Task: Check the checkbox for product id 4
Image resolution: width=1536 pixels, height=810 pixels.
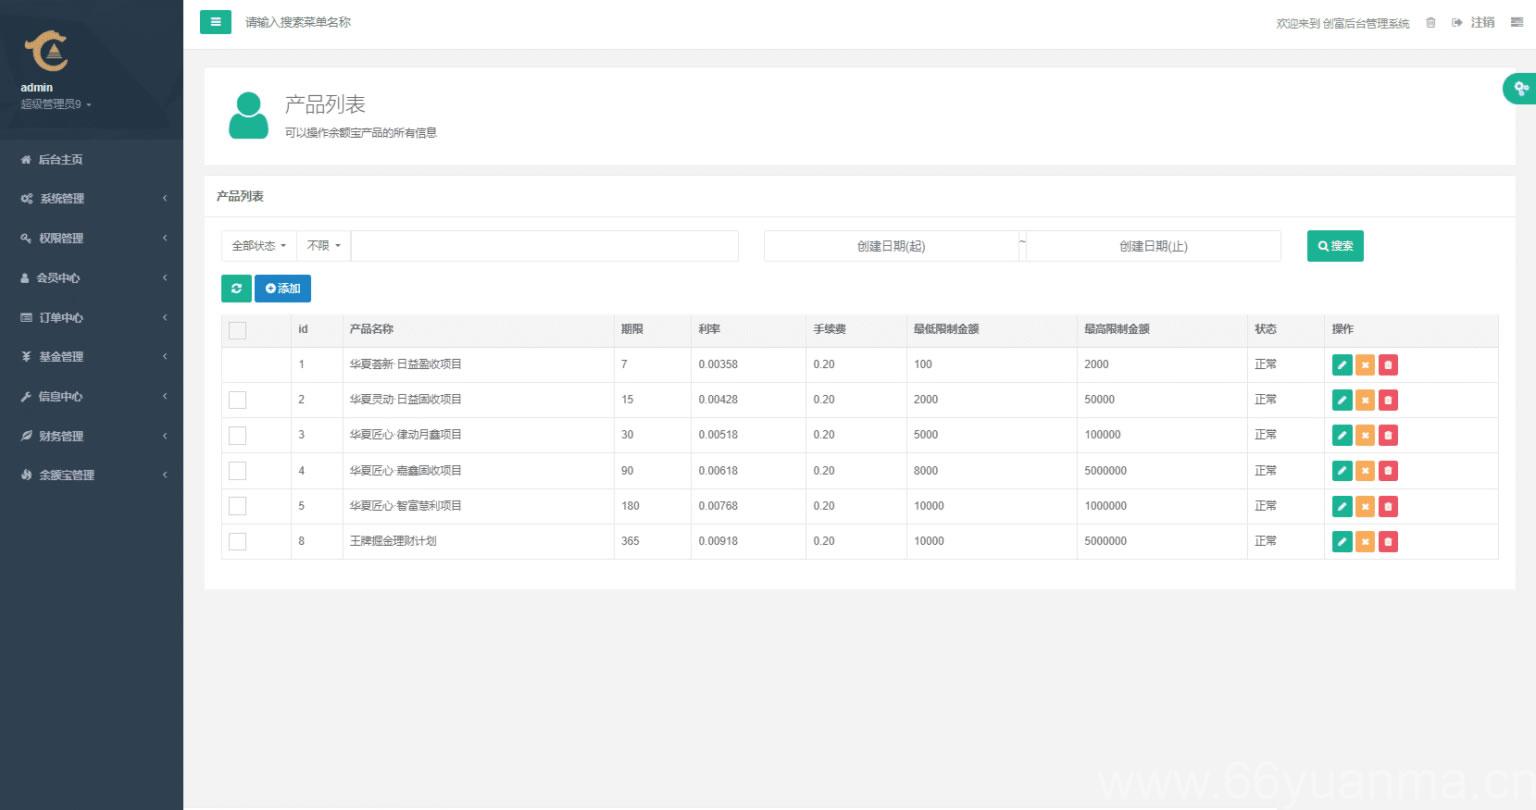Action: 237,470
